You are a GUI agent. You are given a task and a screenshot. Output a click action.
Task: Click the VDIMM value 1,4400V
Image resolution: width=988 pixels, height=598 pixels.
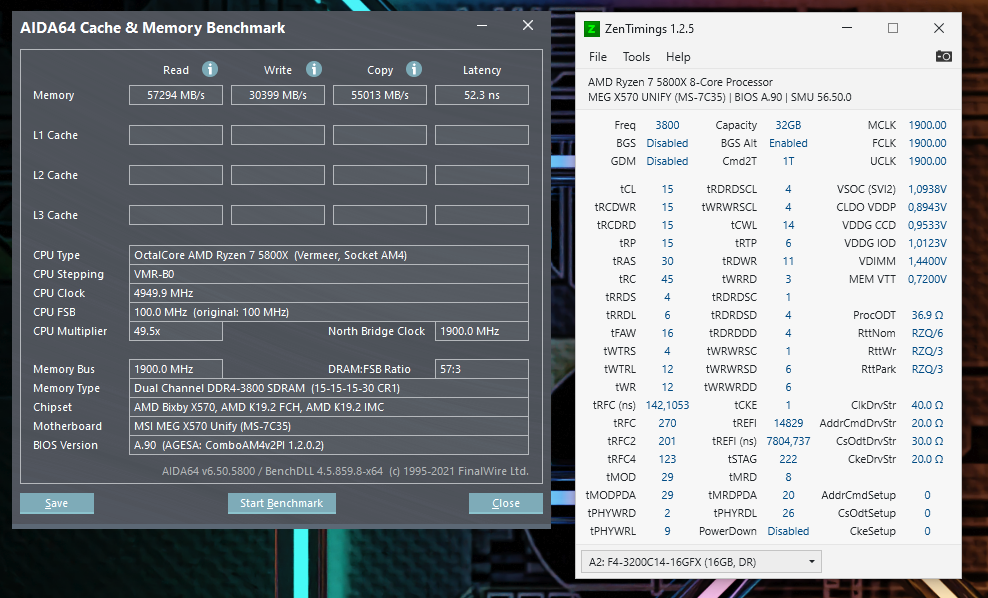(928, 261)
